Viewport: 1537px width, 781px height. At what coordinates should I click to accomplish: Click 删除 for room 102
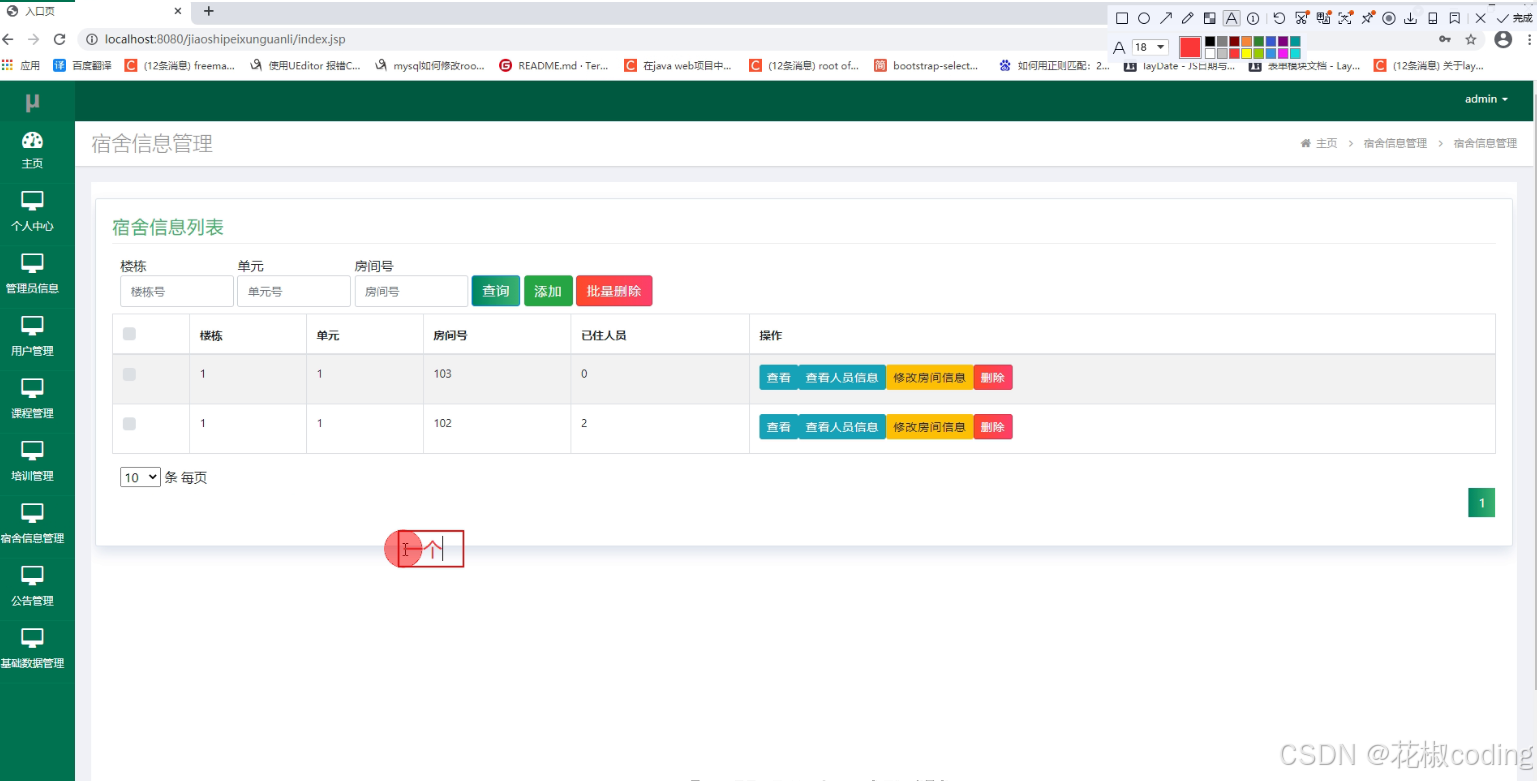click(x=992, y=427)
